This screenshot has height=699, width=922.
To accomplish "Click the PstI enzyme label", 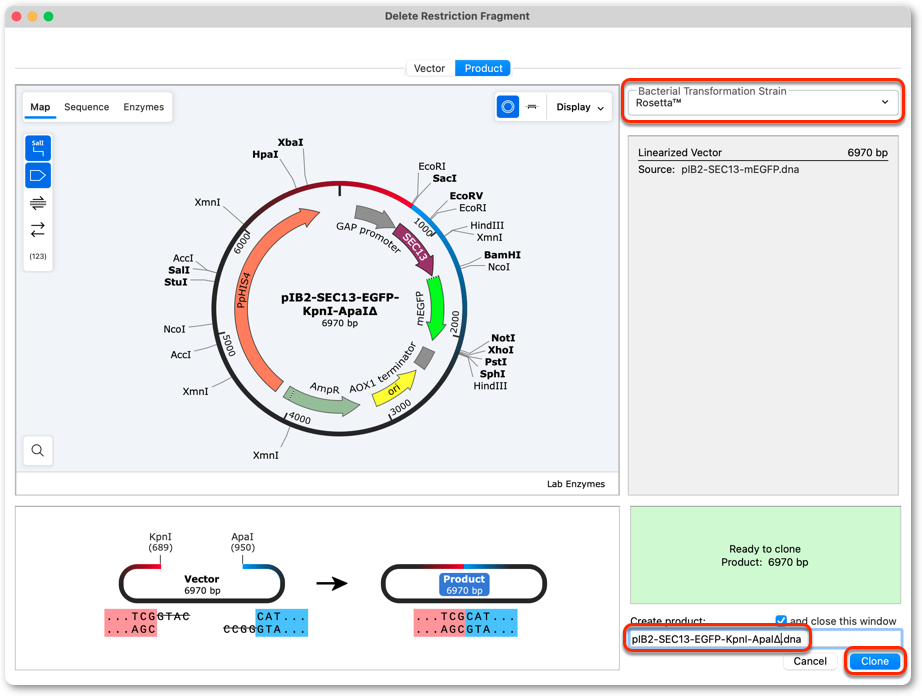I will point(496,362).
